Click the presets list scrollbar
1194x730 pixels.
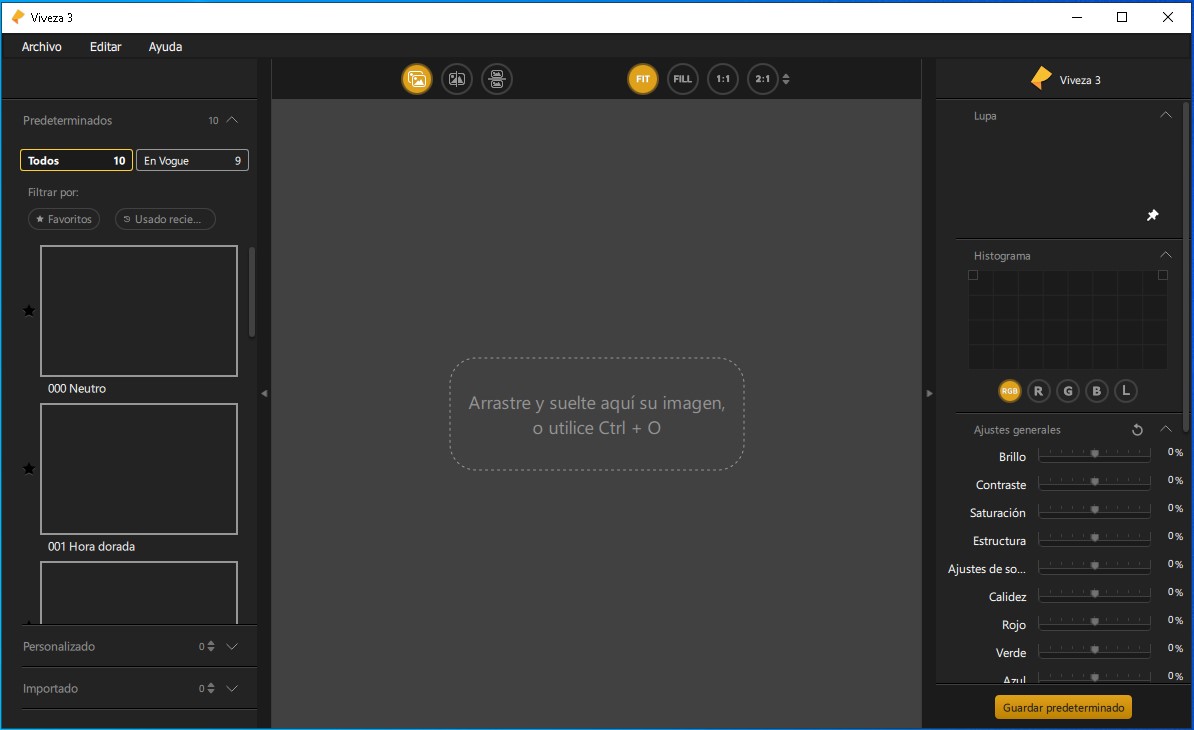251,292
